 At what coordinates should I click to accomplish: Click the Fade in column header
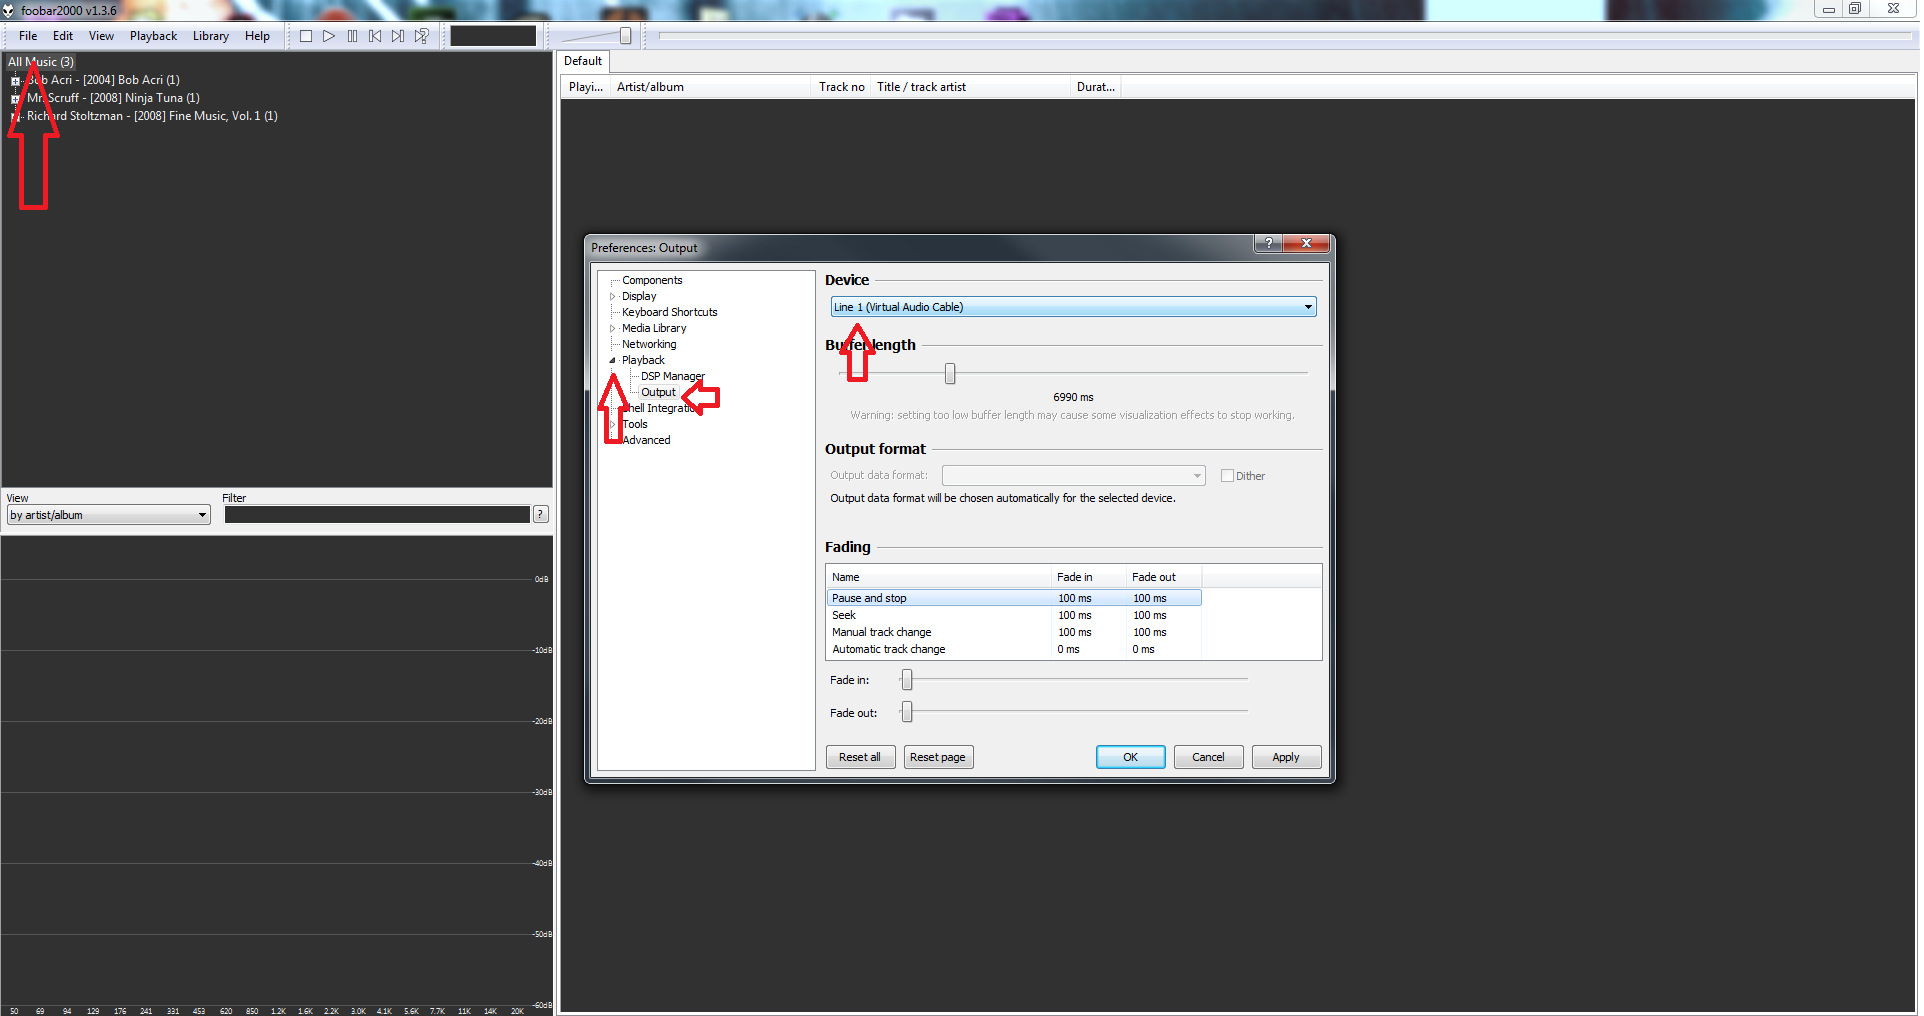1088,577
